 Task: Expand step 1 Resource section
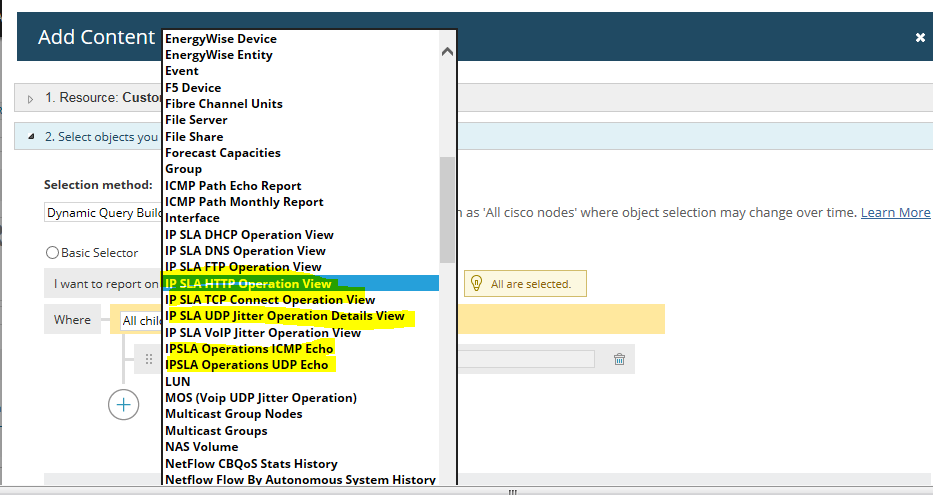[30, 99]
